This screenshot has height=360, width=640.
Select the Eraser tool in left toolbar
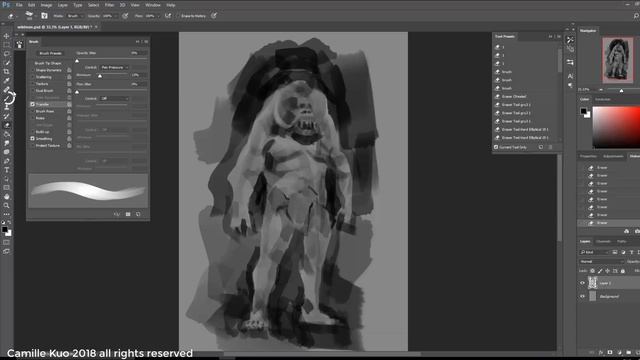click(x=7, y=125)
